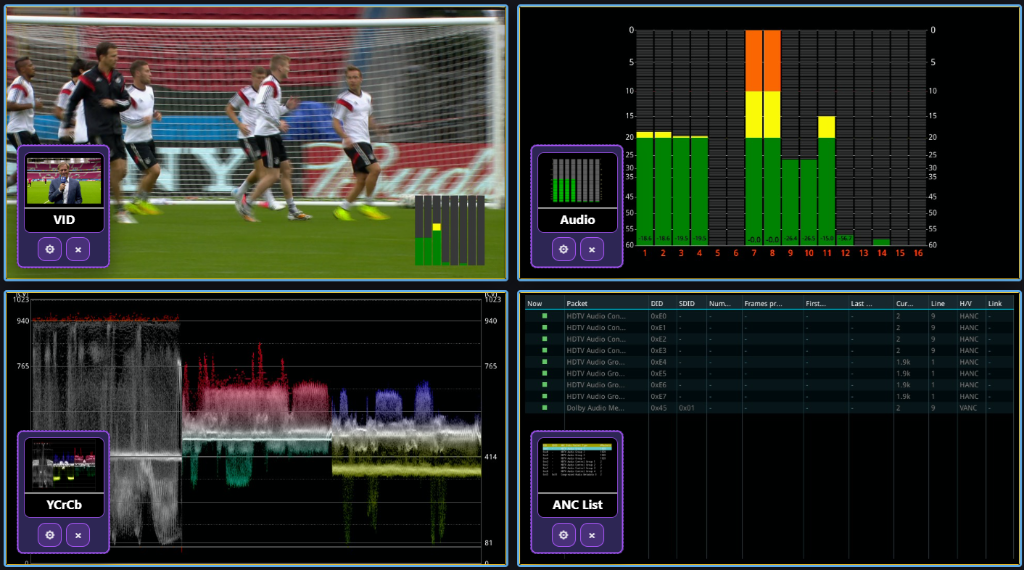Sort by the Line column header
This screenshot has height=570, width=1024.
coord(938,304)
